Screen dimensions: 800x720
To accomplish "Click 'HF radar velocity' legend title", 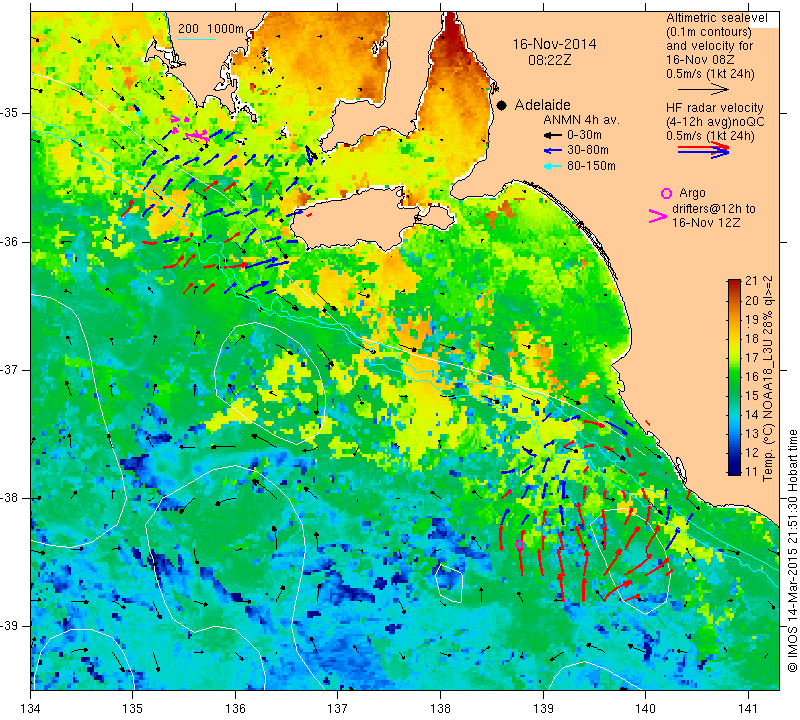I will click(715, 108).
